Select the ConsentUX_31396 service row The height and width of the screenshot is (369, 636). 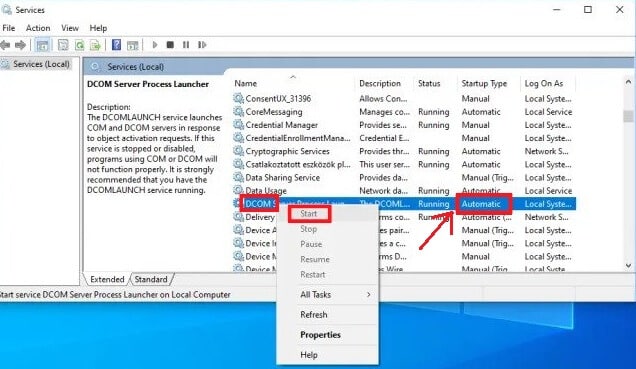click(x=404, y=99)
